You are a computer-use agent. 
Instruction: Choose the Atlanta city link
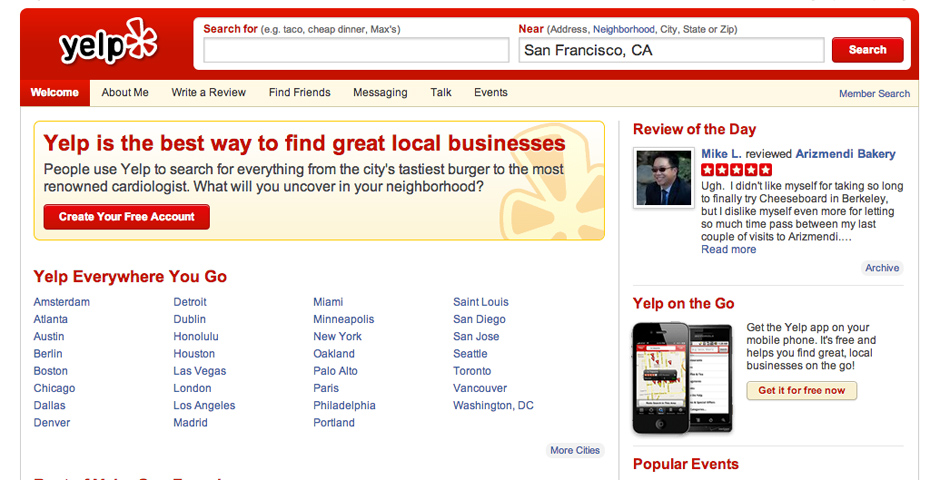50,319
